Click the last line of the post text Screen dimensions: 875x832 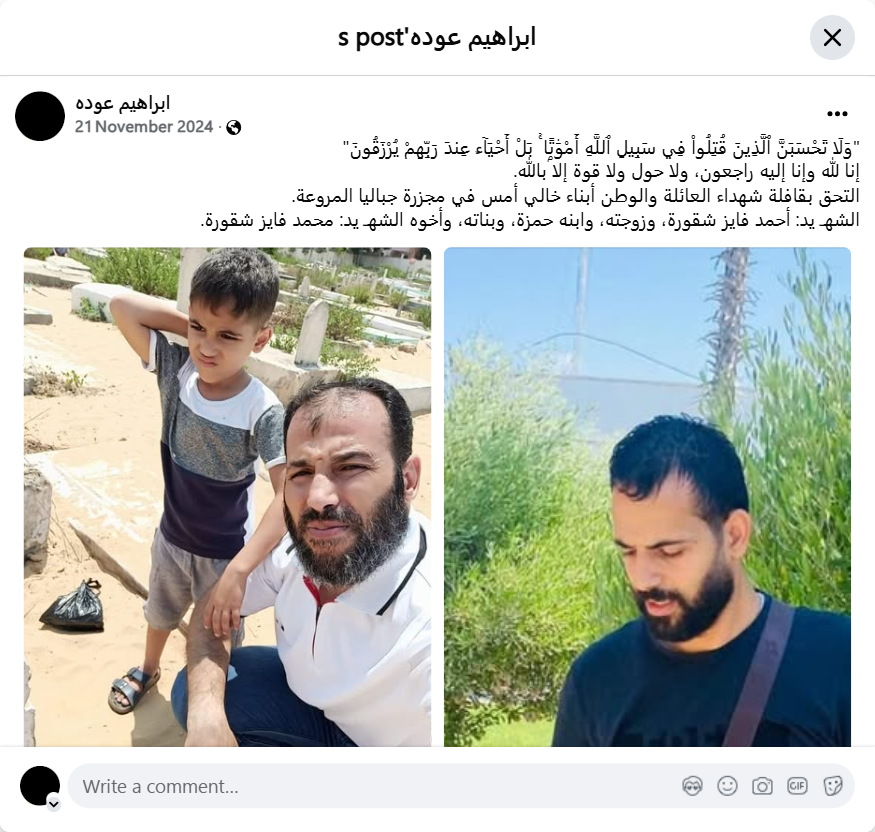tap(530, 220)
